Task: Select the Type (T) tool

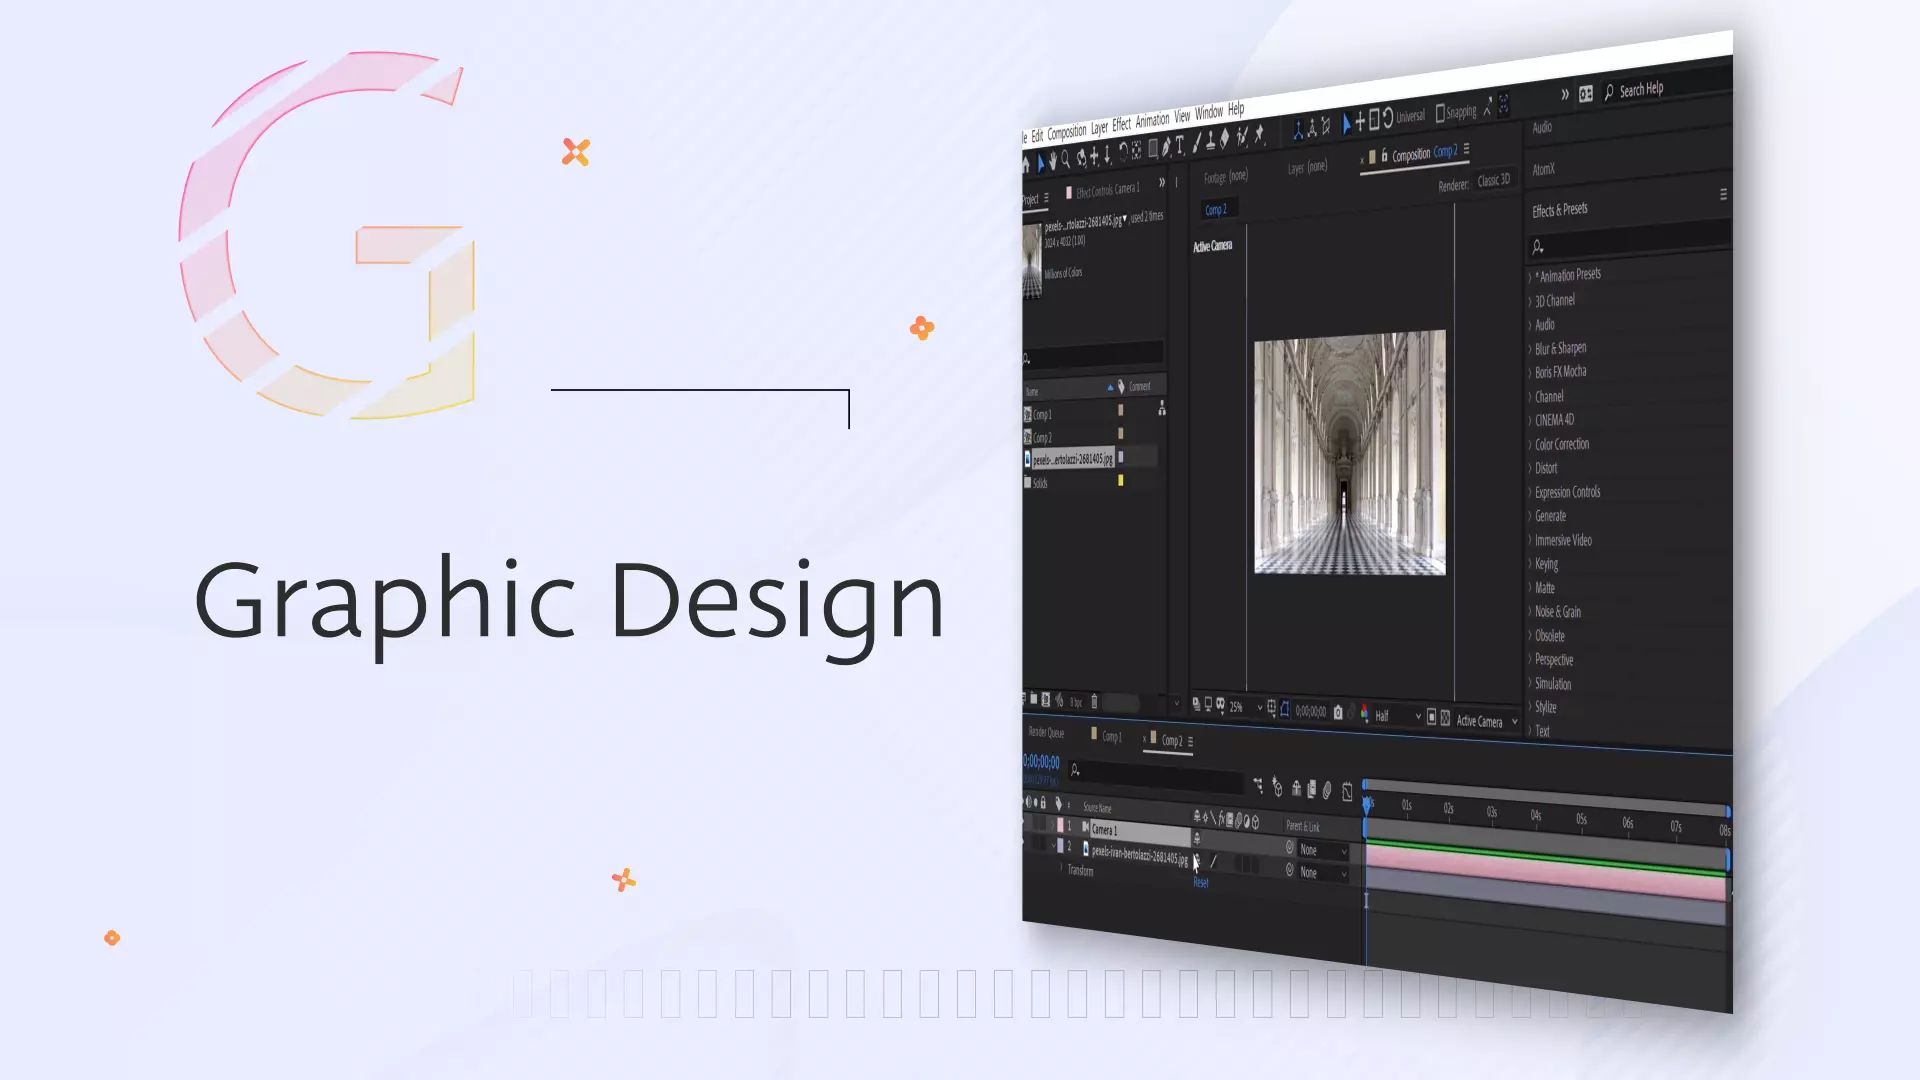Action: 1179,144
